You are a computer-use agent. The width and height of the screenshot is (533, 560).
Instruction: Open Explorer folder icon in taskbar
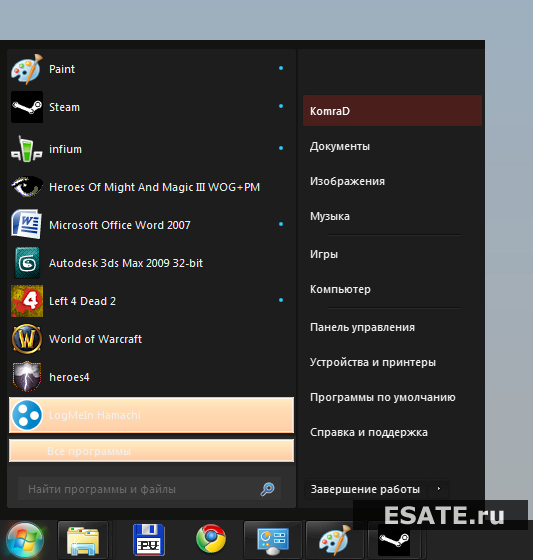click(83, 540)
